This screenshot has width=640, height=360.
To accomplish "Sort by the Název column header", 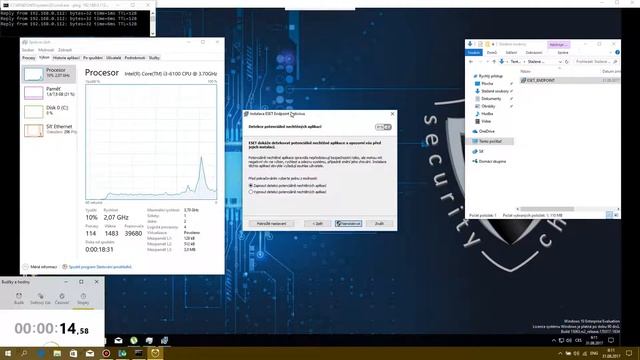I will pyautogui.click(x=526, y=71).
